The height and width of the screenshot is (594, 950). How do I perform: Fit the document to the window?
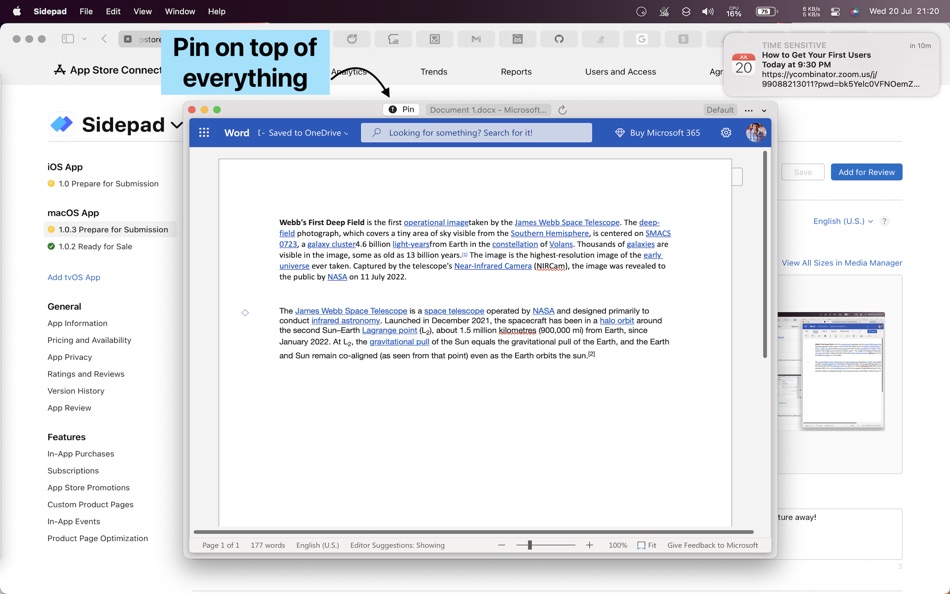click(x=646, y=545)
